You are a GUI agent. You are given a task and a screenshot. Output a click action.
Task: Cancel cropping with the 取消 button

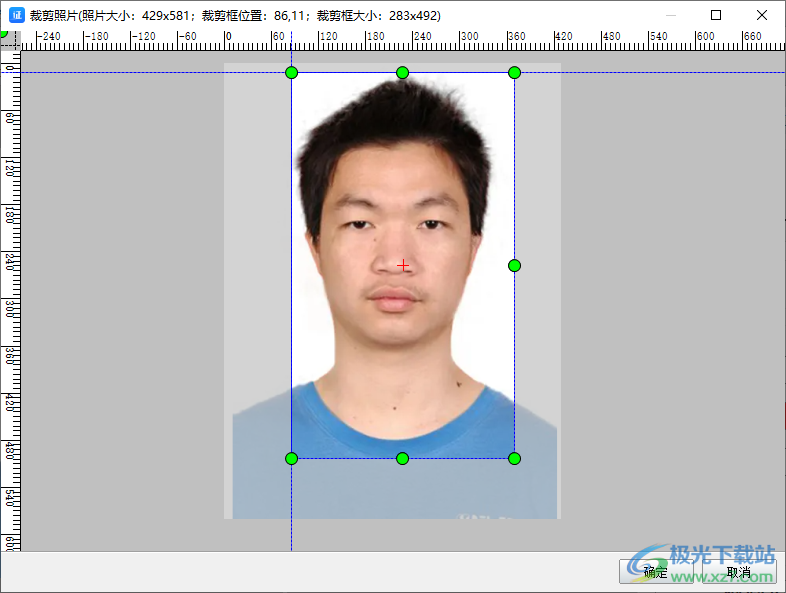[x=739, y=572]
